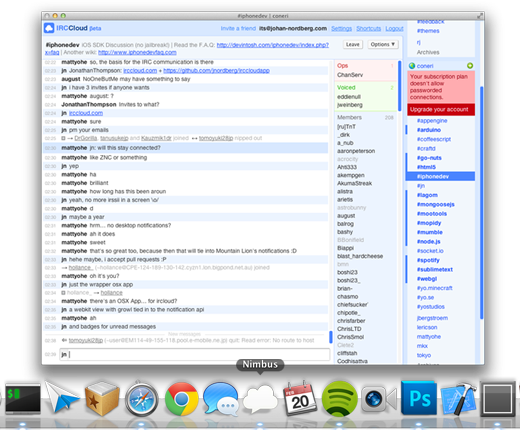Select ChrisLTD in the Members list
The width and height of the screenshot is (520, 430).
click(x=349, y=329)
